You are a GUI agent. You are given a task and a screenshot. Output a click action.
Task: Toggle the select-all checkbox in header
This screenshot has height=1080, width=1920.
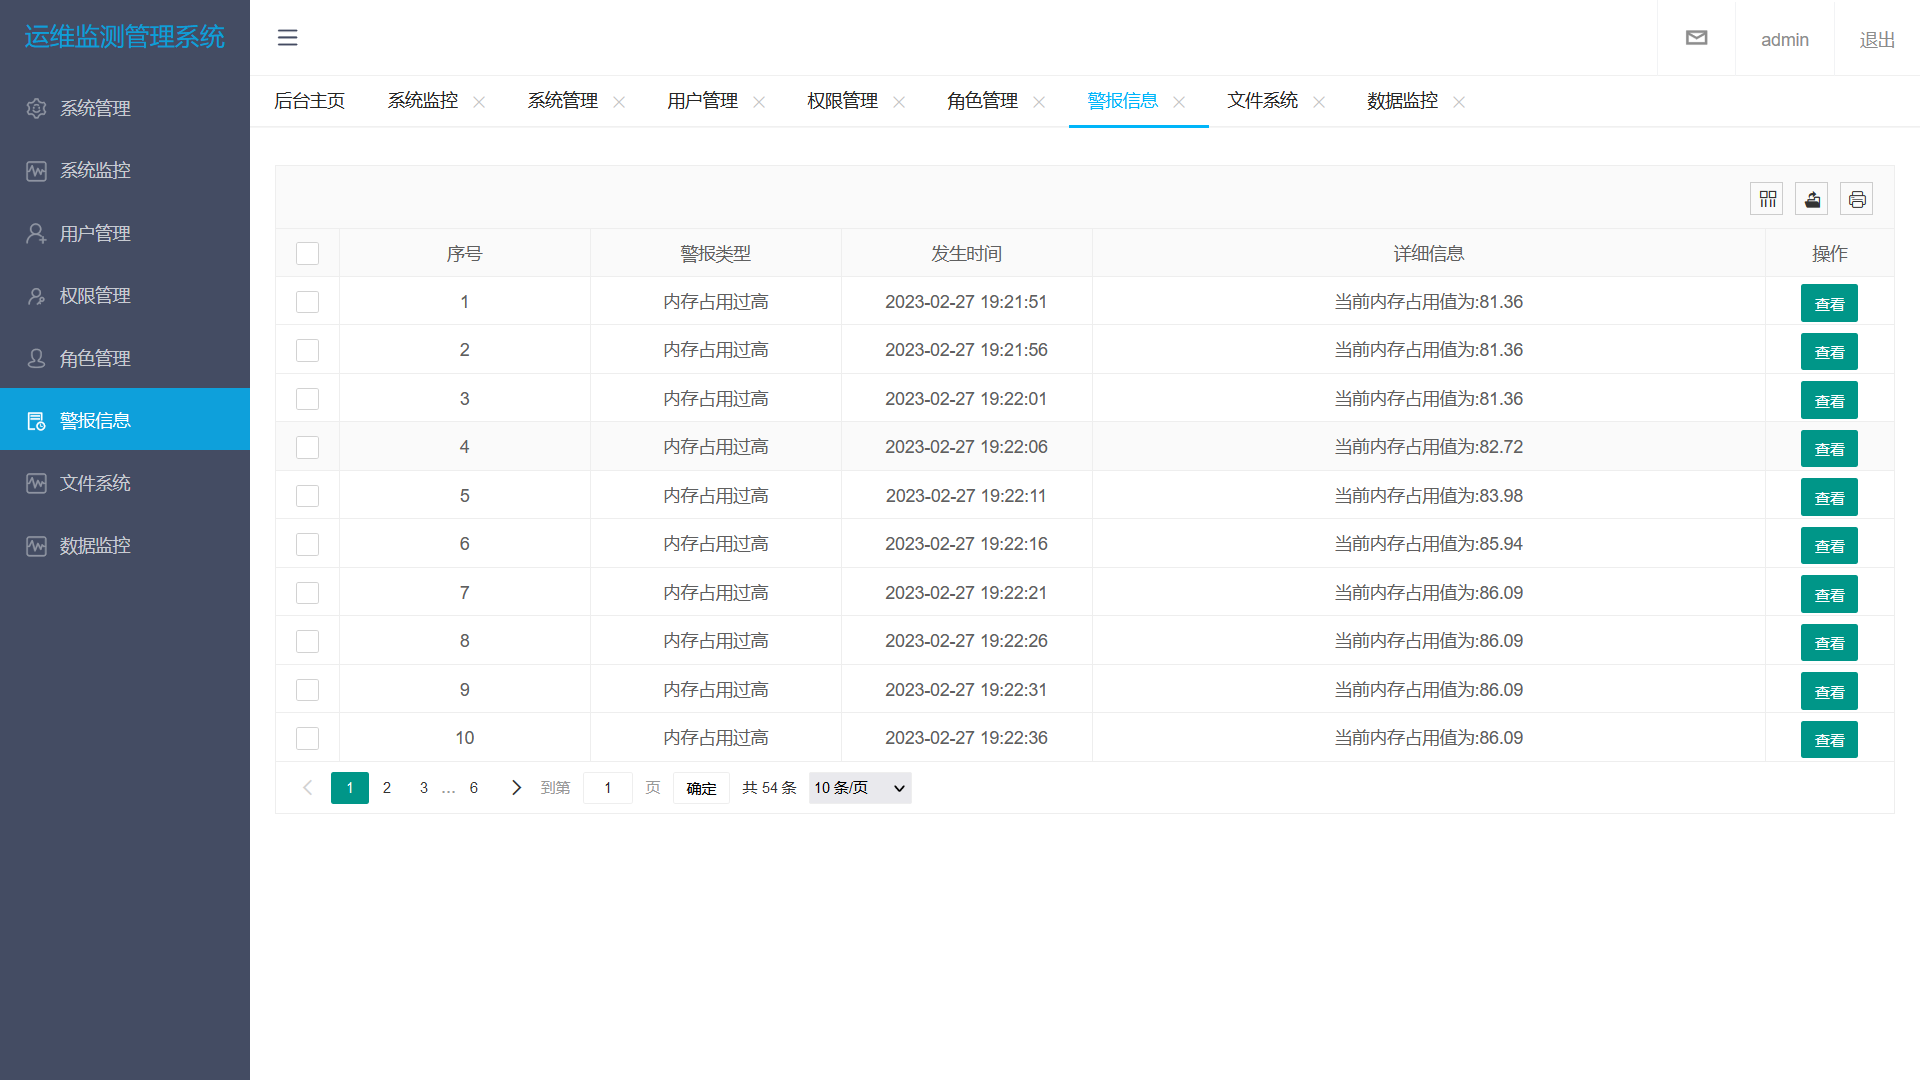tap(308, 254)
